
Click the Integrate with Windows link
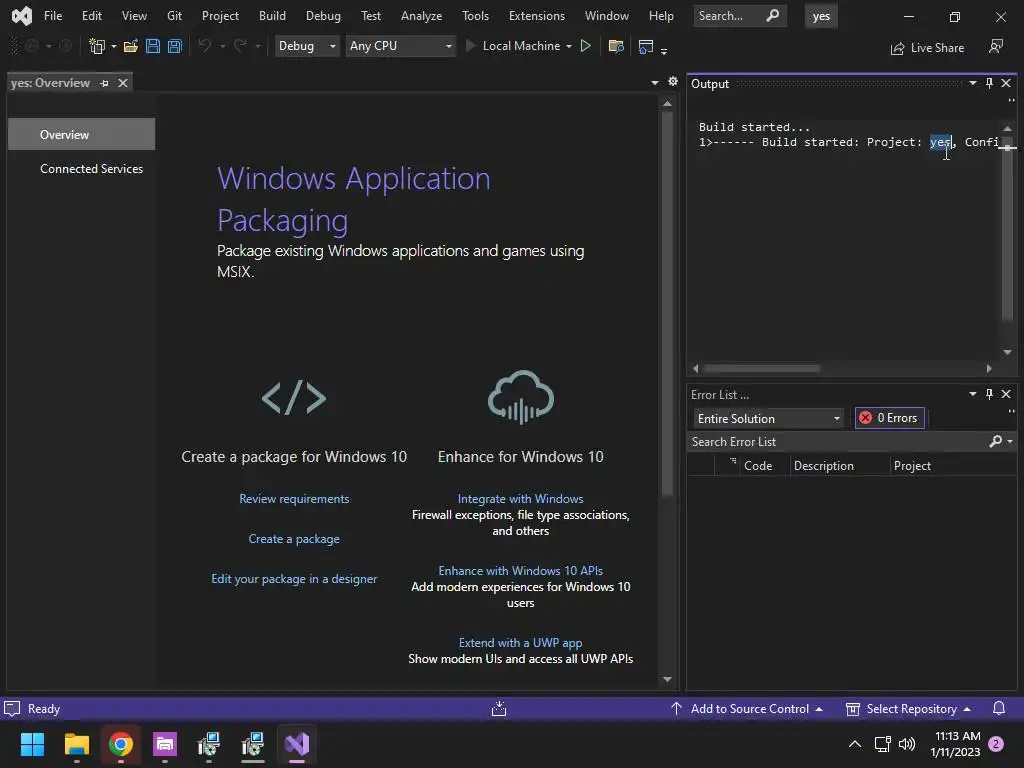click(x=520, y=498)
